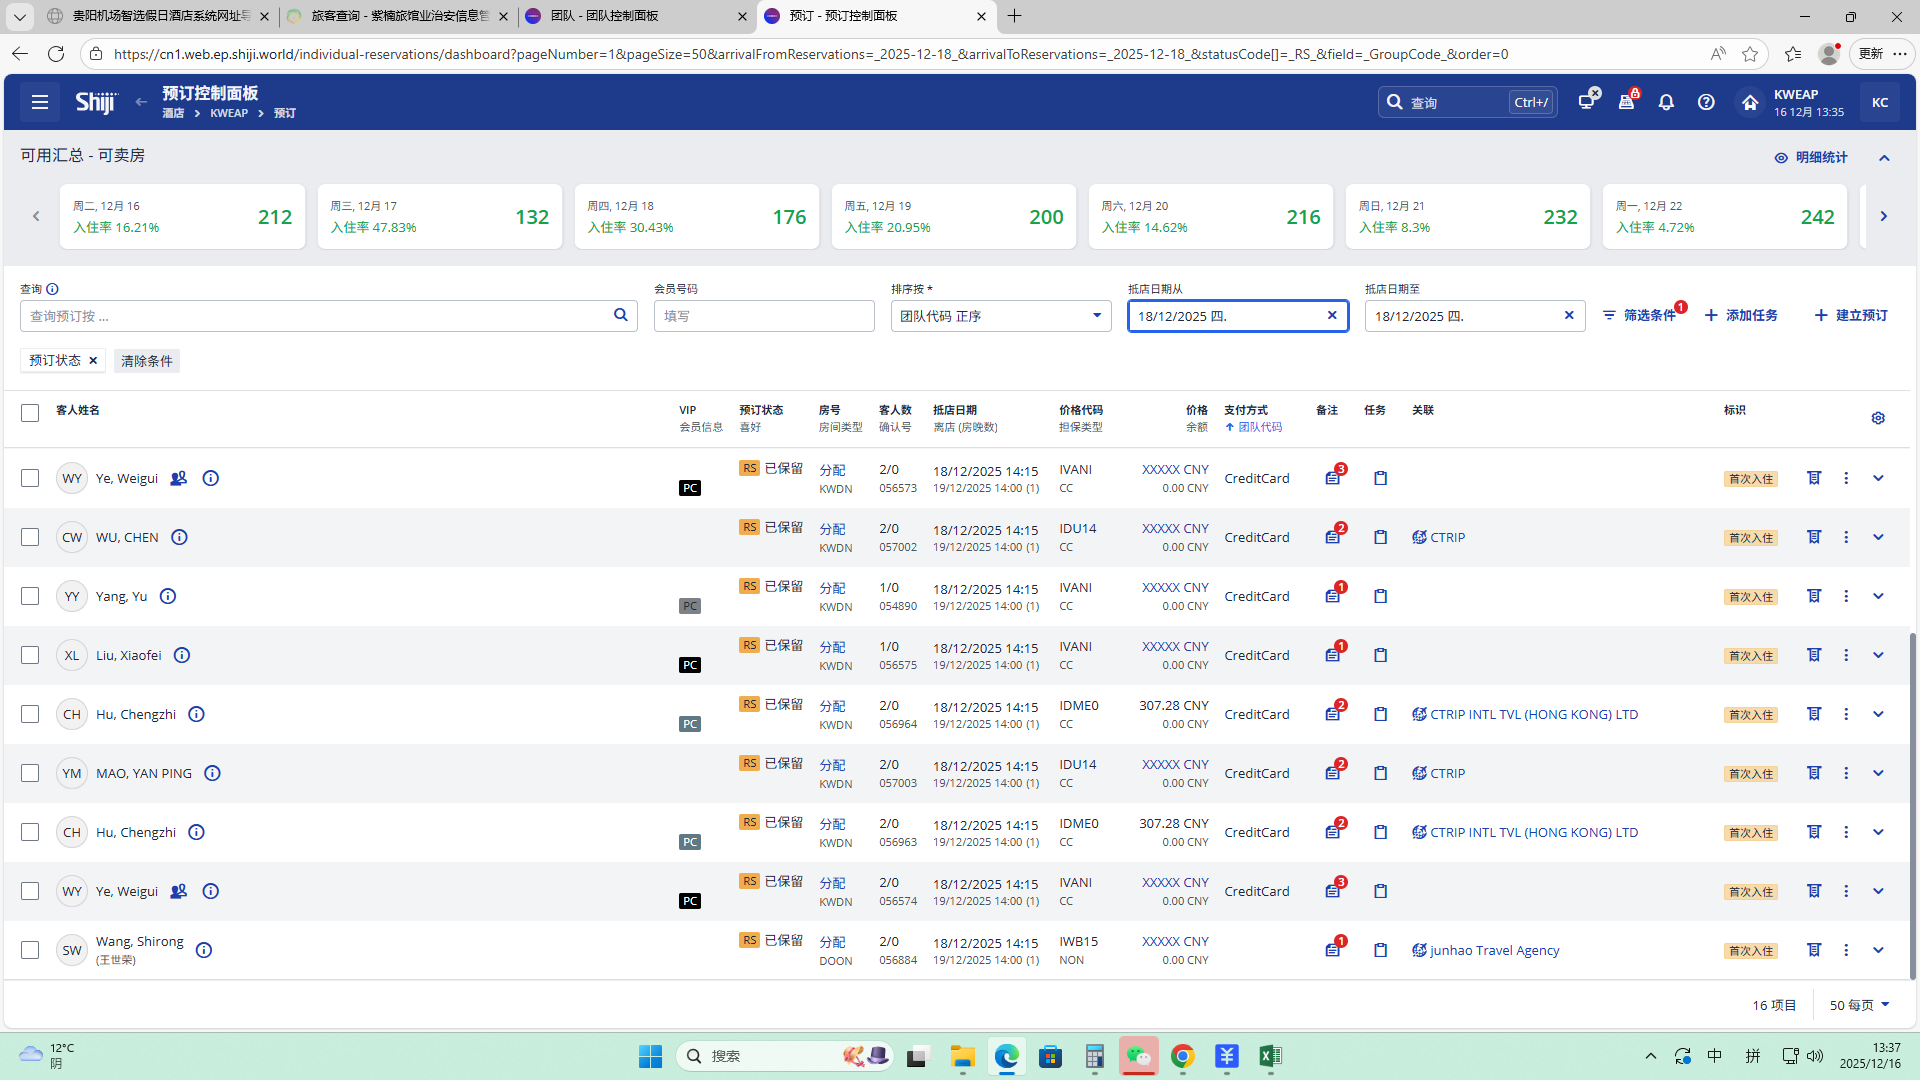Click the task clipboard icon for Yang, Yu

click(1380, 596)
